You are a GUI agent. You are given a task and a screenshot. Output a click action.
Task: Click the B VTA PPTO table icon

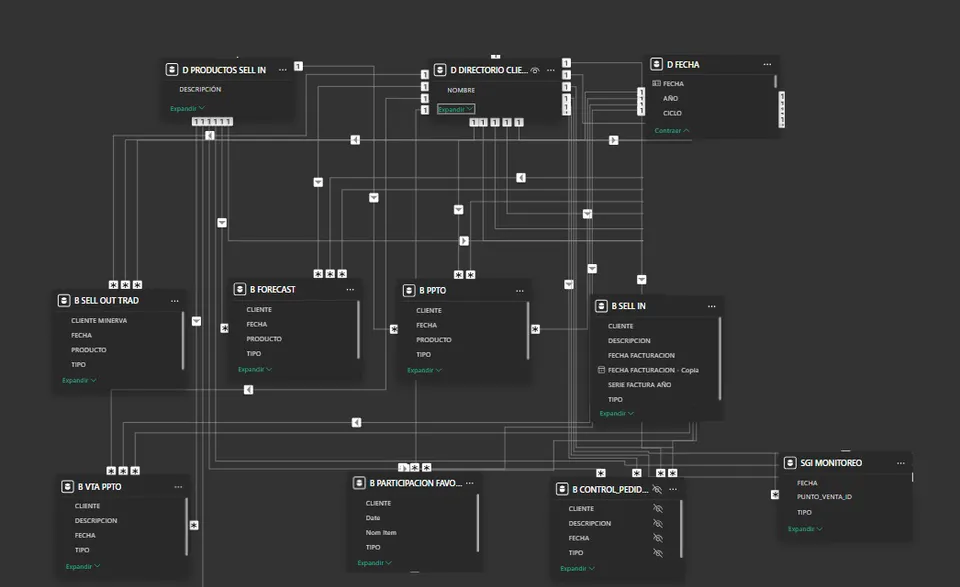click(67, 487)
